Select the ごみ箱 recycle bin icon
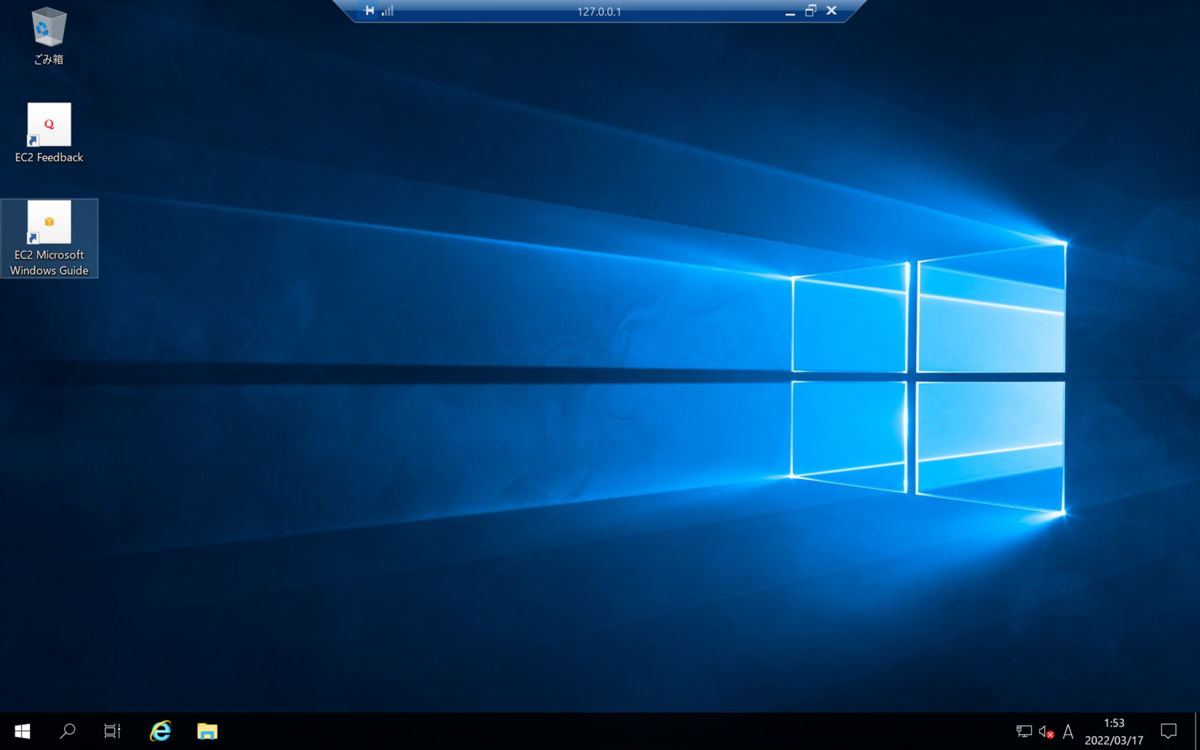The height and width of the screenshot is (750, 1200). click(48, 37)
